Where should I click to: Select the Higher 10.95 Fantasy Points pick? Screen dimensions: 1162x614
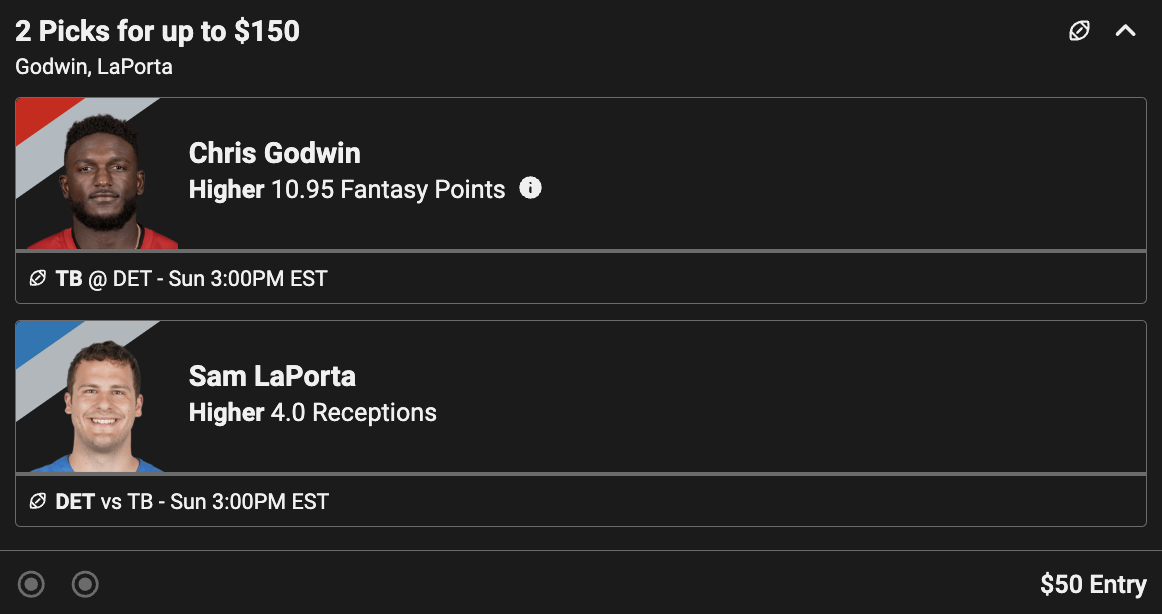347,190
